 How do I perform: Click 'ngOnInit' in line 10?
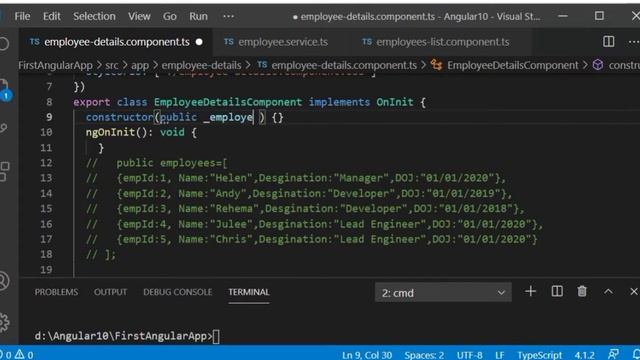[x=110, y=133]
